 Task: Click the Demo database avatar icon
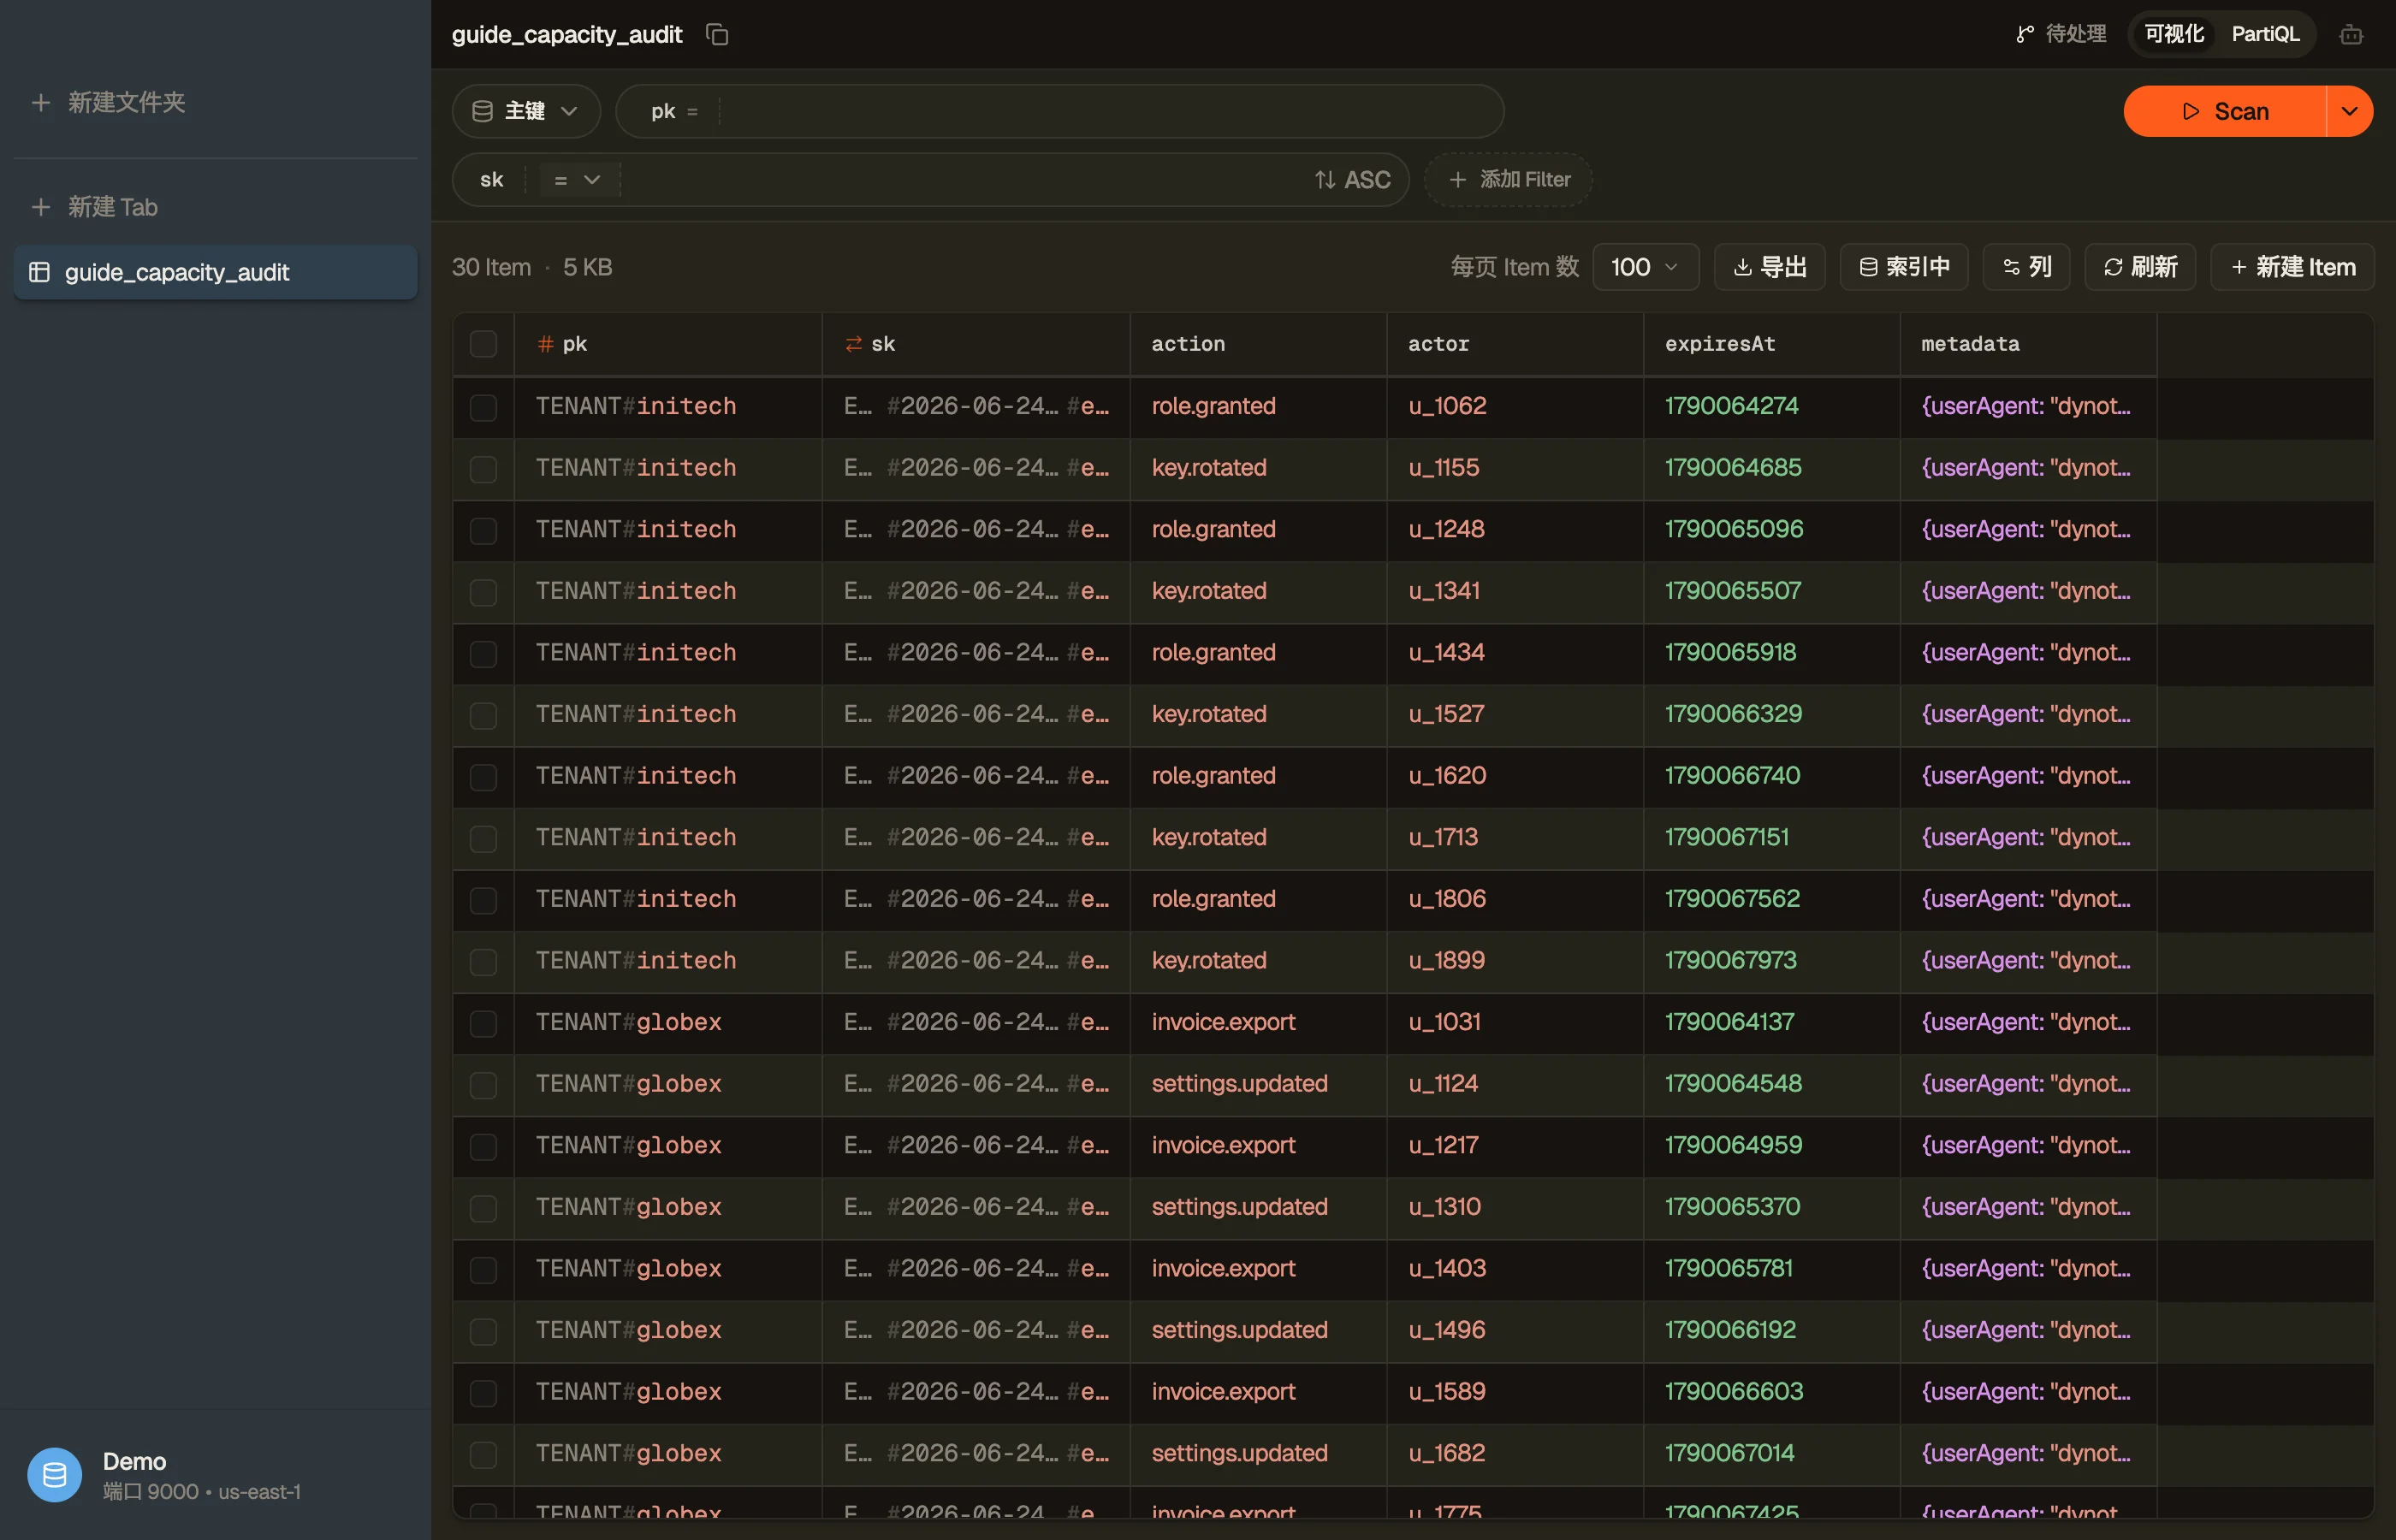tap(55, 1474)
